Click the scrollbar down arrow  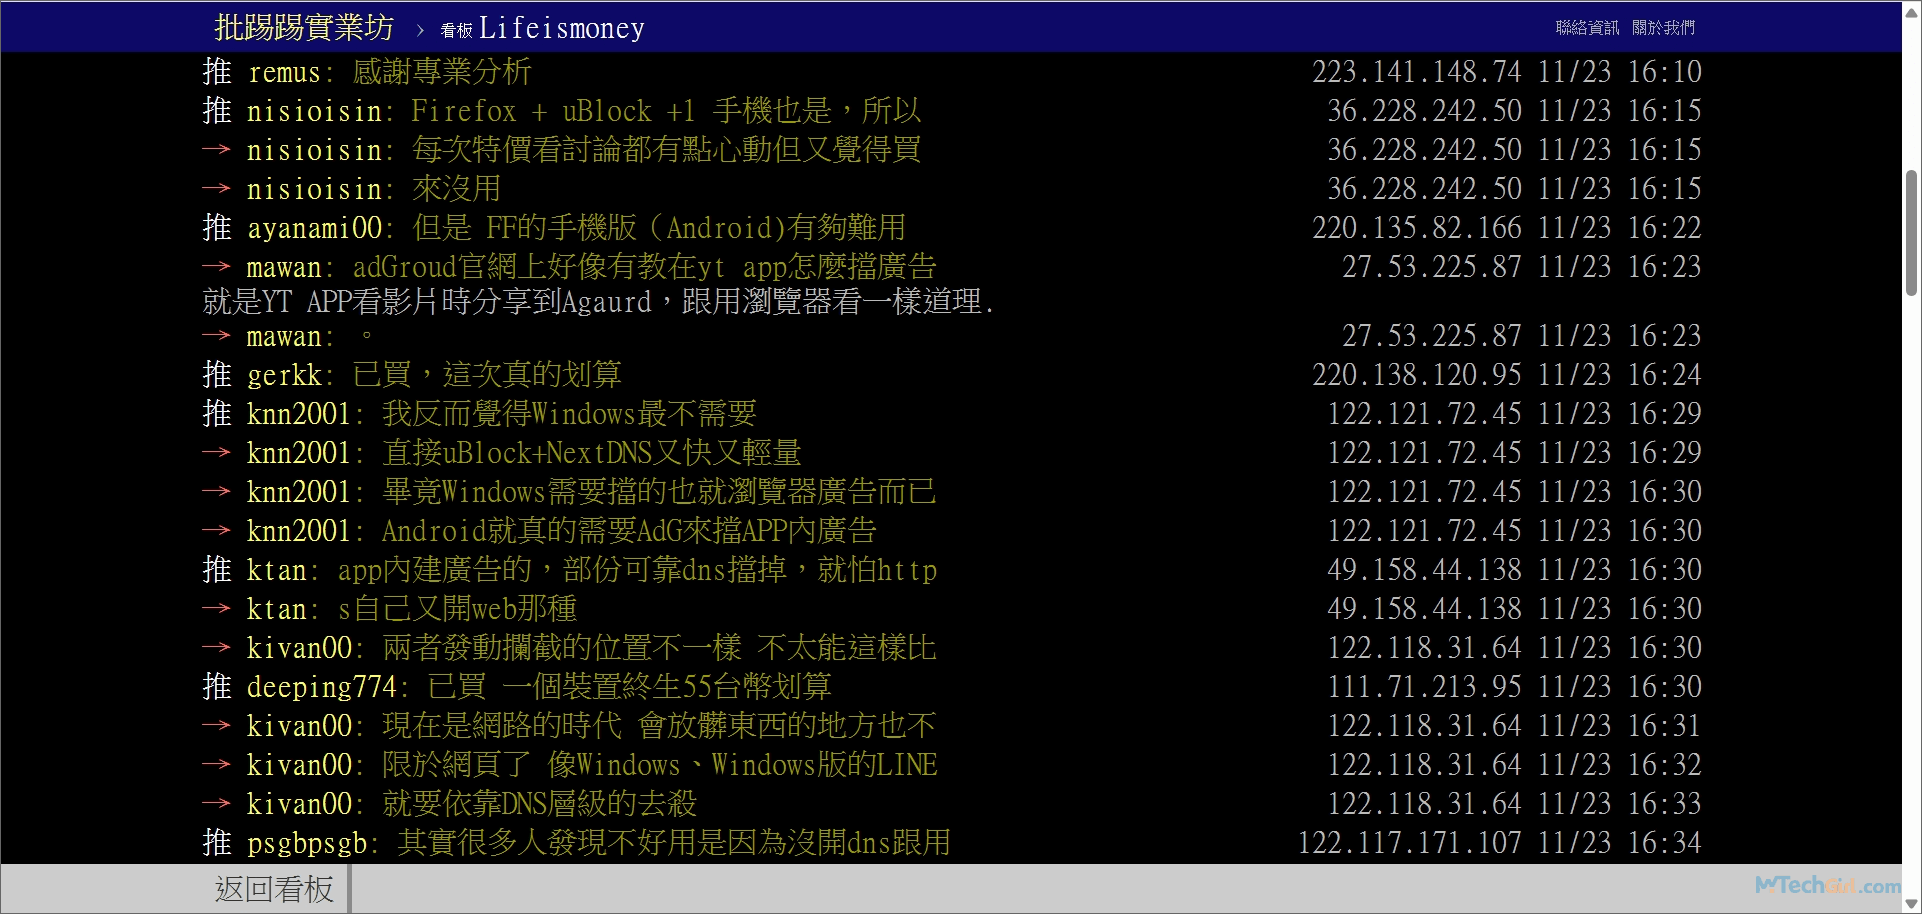coord(1911,904)
